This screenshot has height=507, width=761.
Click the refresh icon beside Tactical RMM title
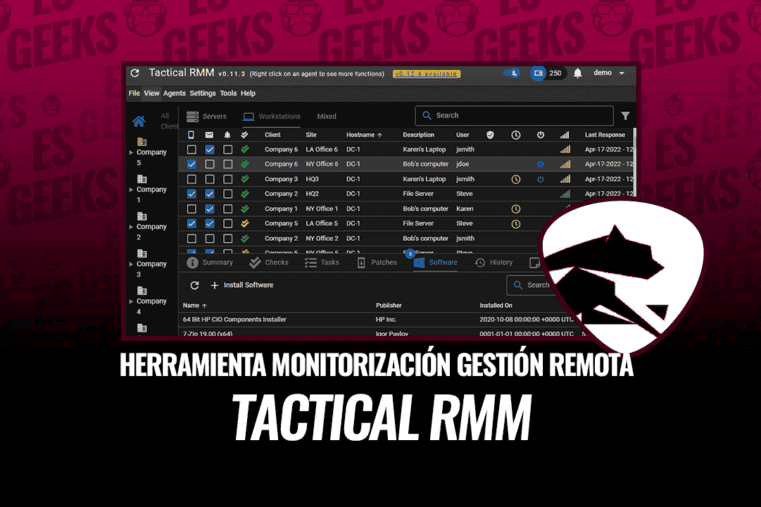[135, 73]
